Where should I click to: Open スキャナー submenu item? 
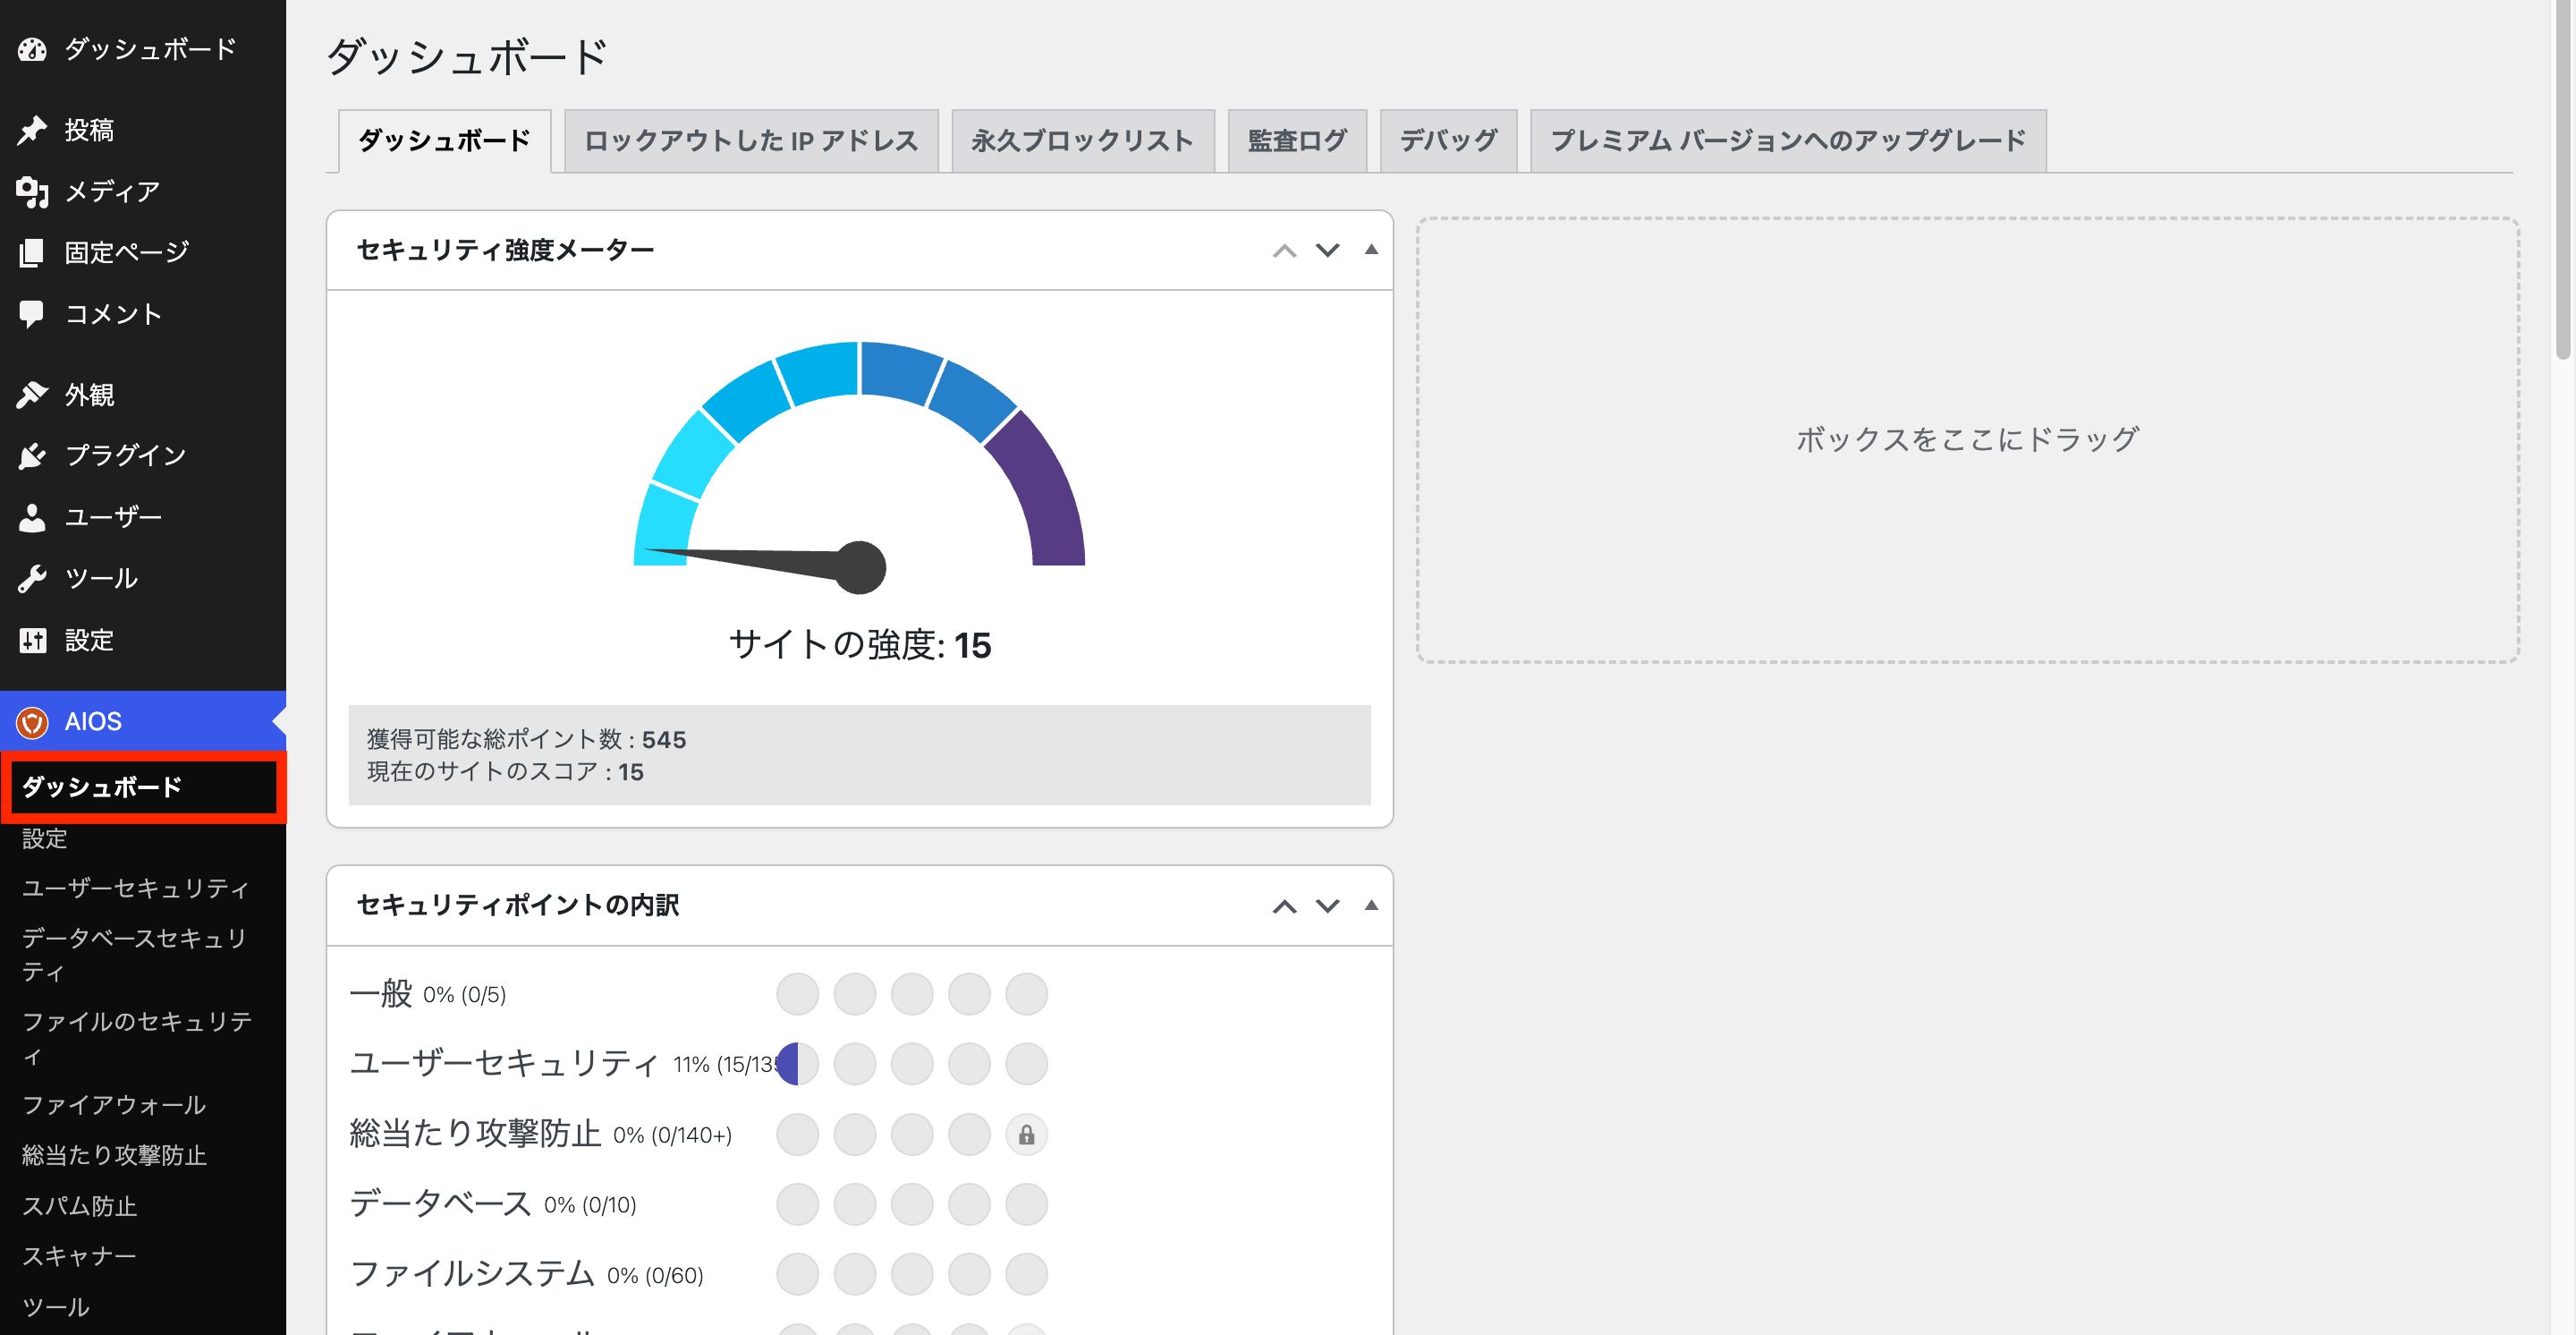click(79, 1256)
